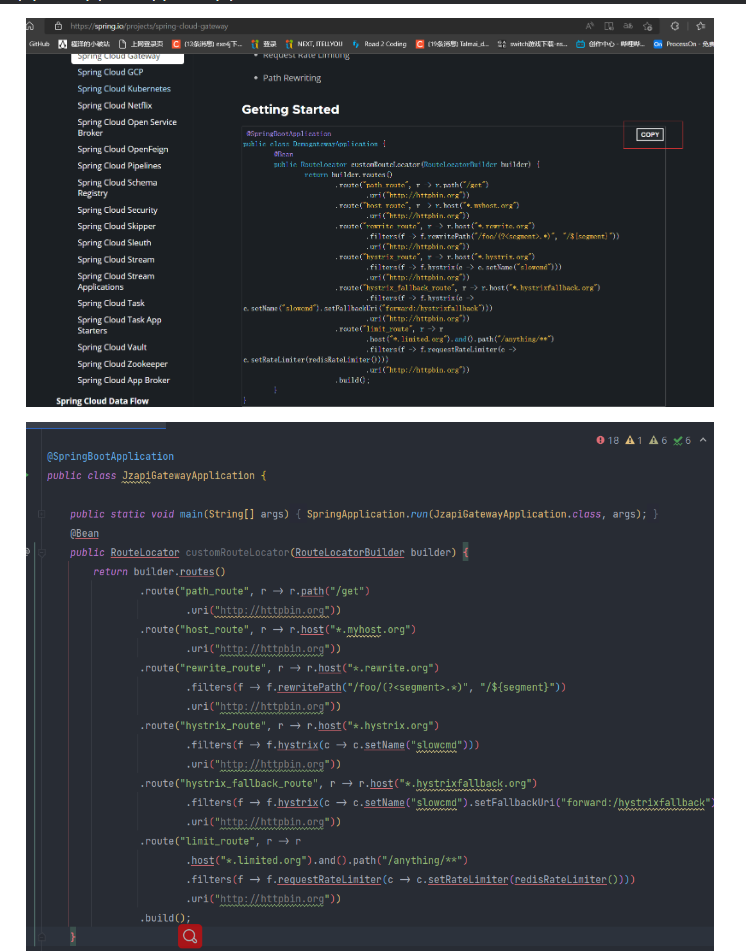This screenshot has height=951, width=746.
Task: Open the ProcessOn bookmark
Action: tap(684, 44)
